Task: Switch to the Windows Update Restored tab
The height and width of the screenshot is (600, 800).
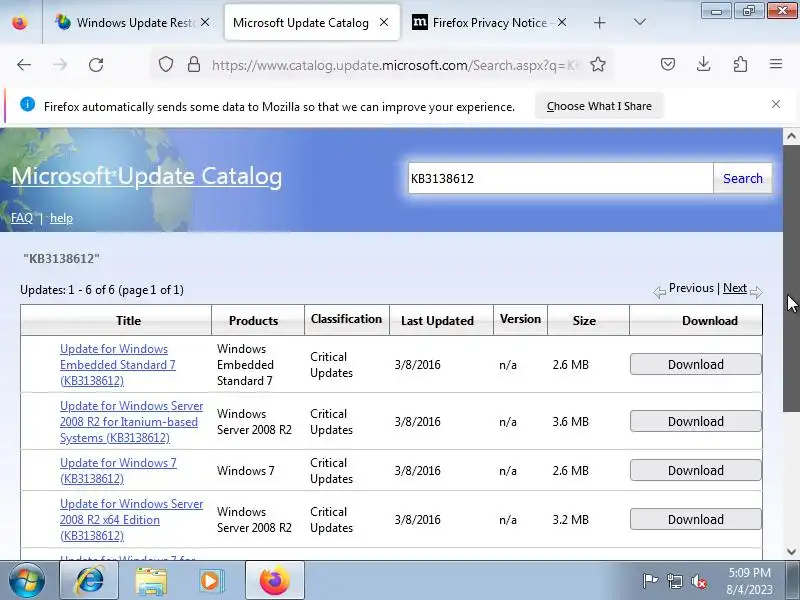Action: point(133,22)
